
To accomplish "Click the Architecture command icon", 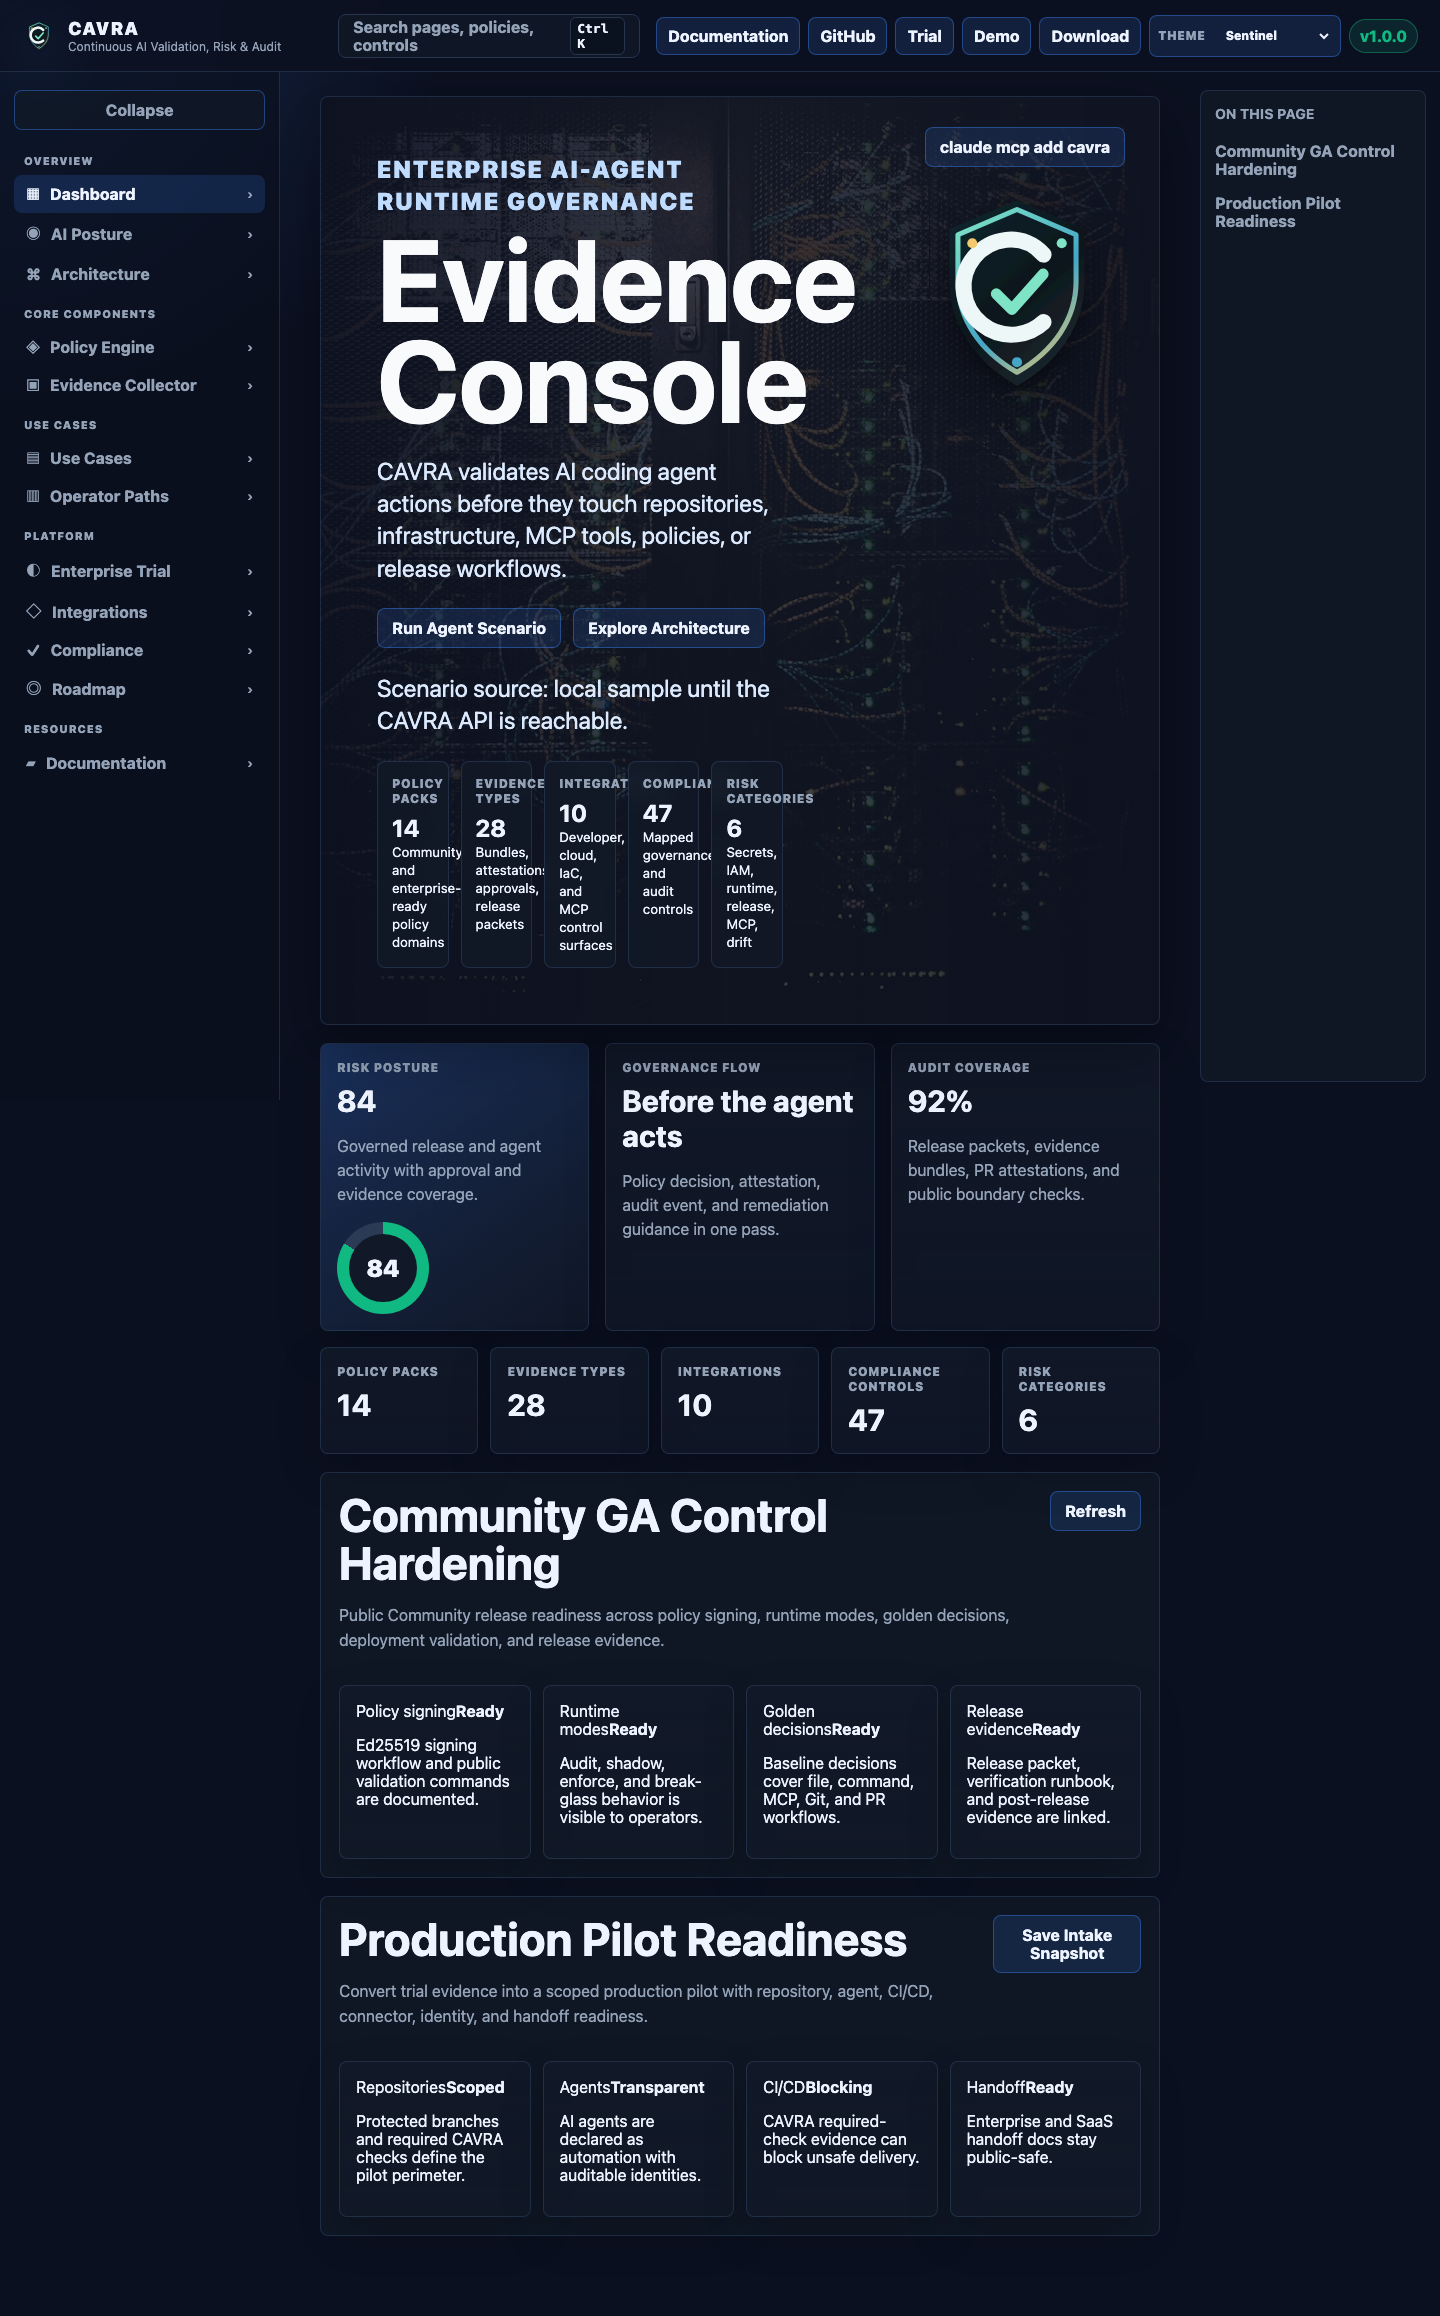I will (x=33, y=274).
